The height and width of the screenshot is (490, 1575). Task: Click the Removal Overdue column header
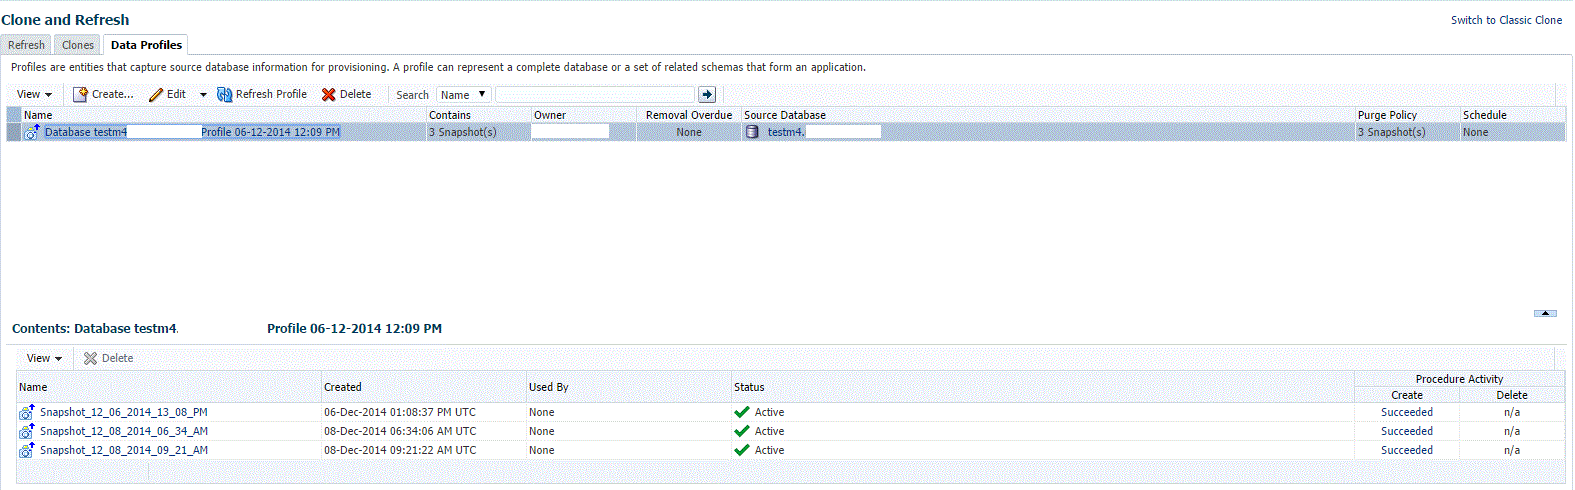click(x=689, y=115)
